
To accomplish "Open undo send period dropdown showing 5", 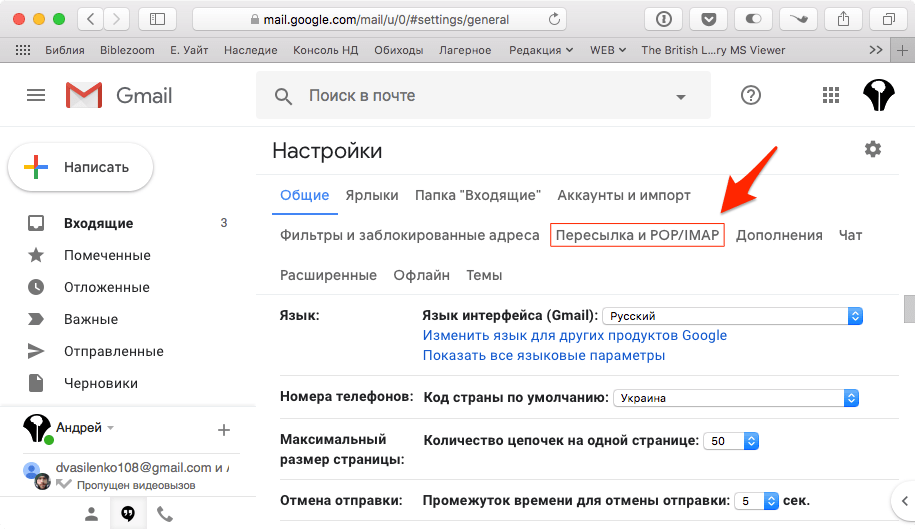I will pos(757,501).
